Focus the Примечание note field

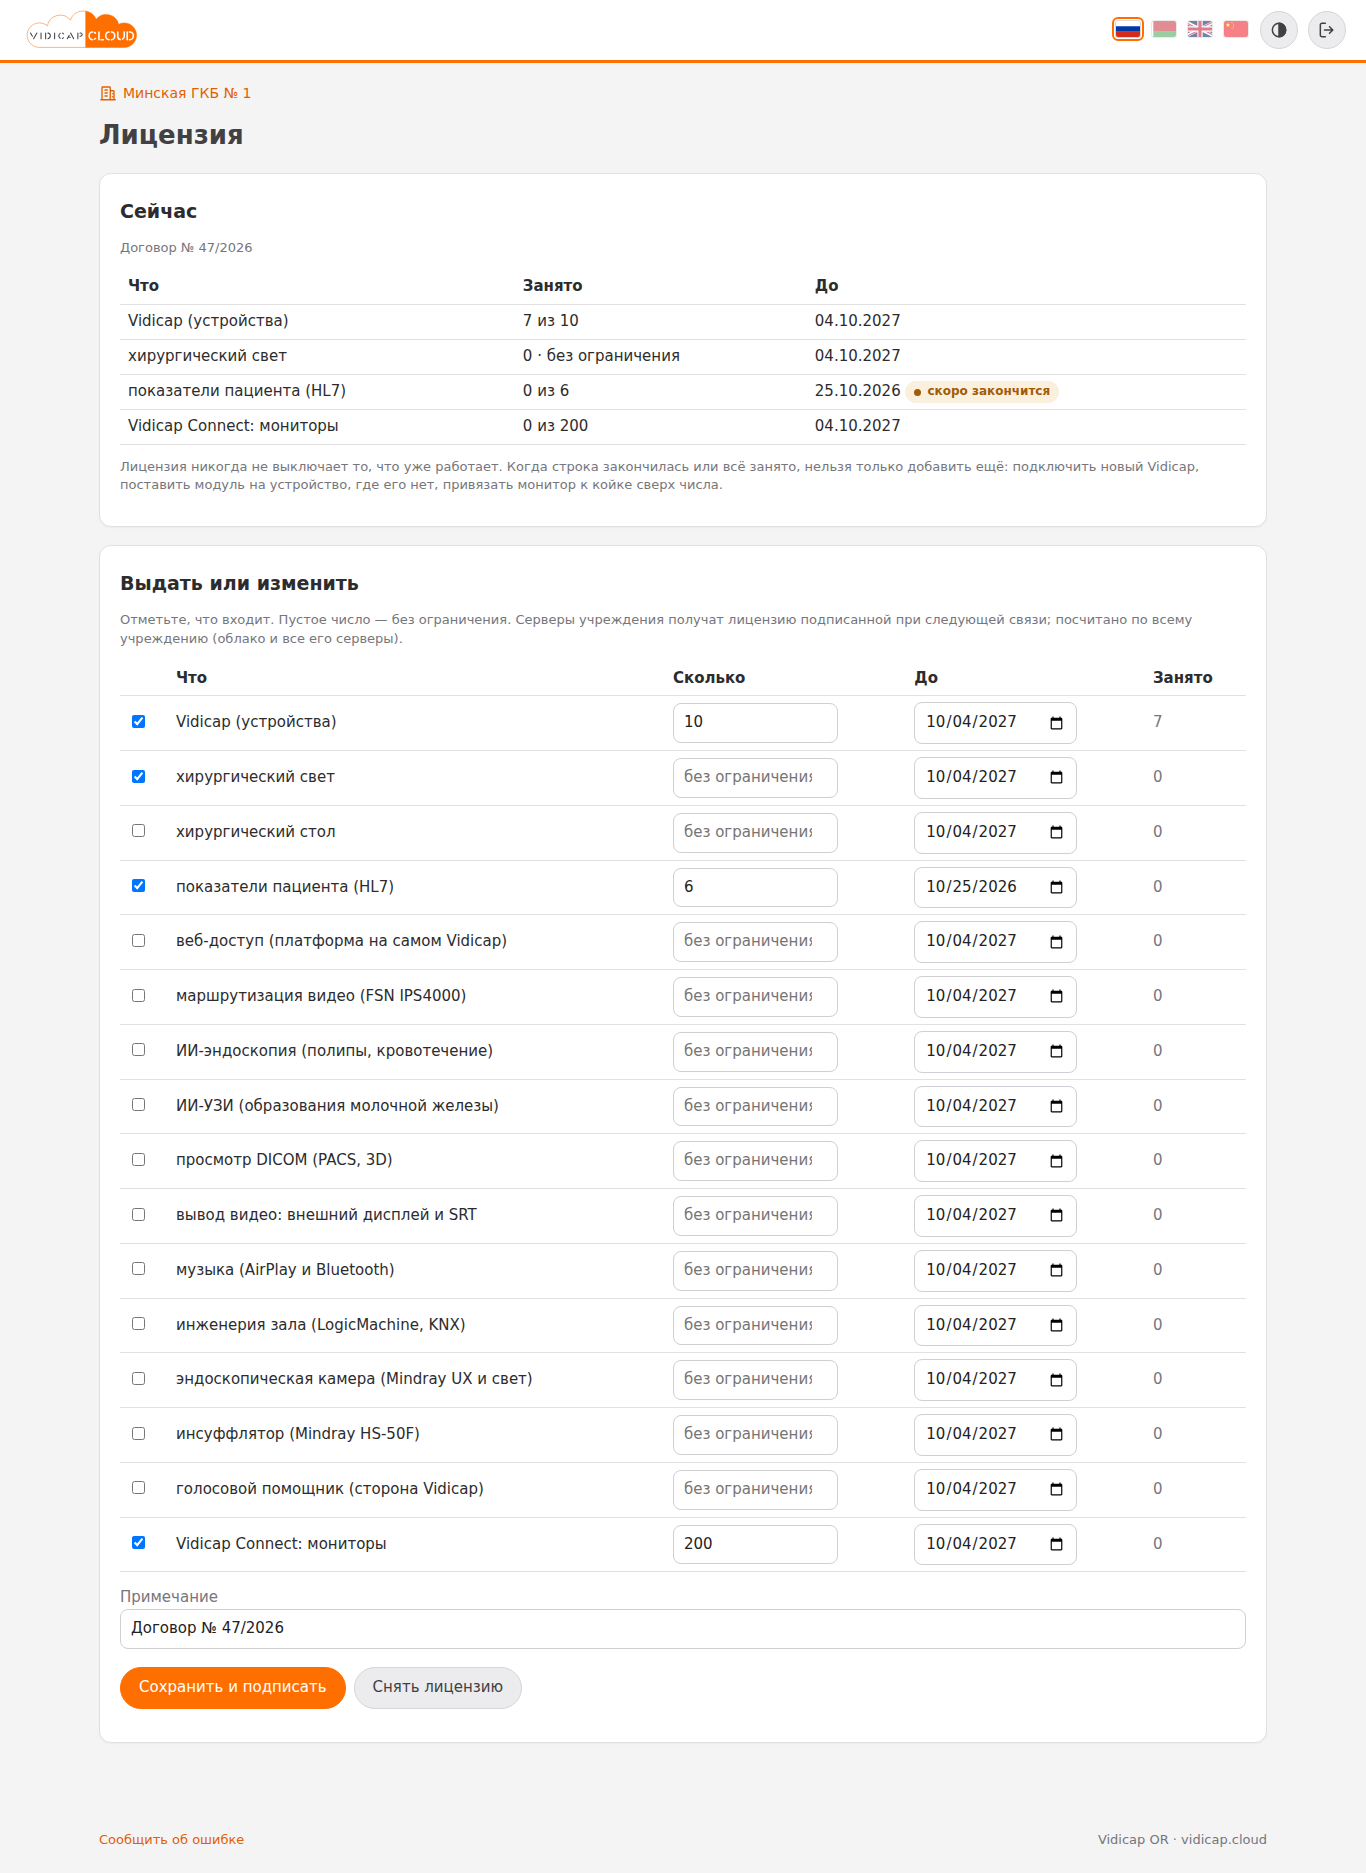click(x=683, y=1628)
